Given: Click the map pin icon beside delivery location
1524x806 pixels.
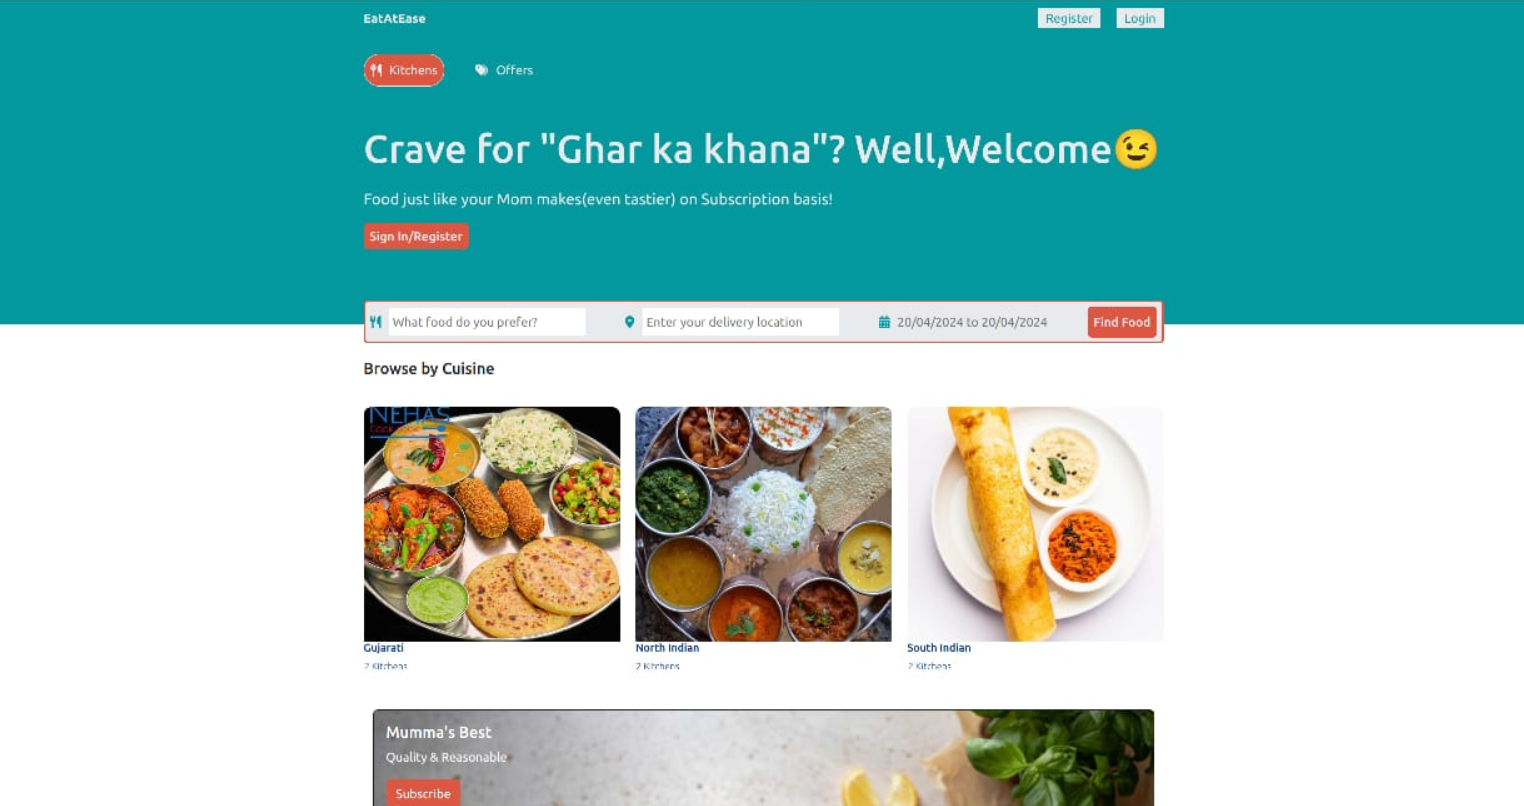Looking at the screenshot, I should click(x=629, y=322).
